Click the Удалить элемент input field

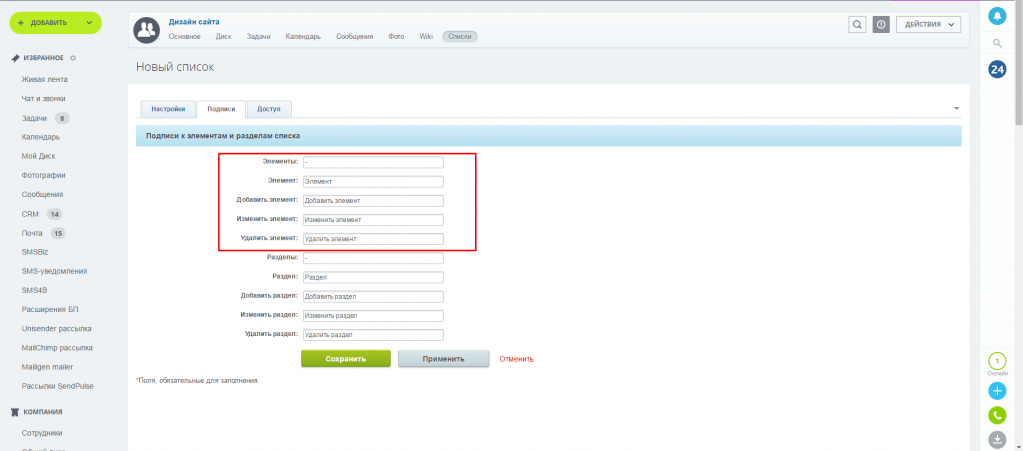373,239
